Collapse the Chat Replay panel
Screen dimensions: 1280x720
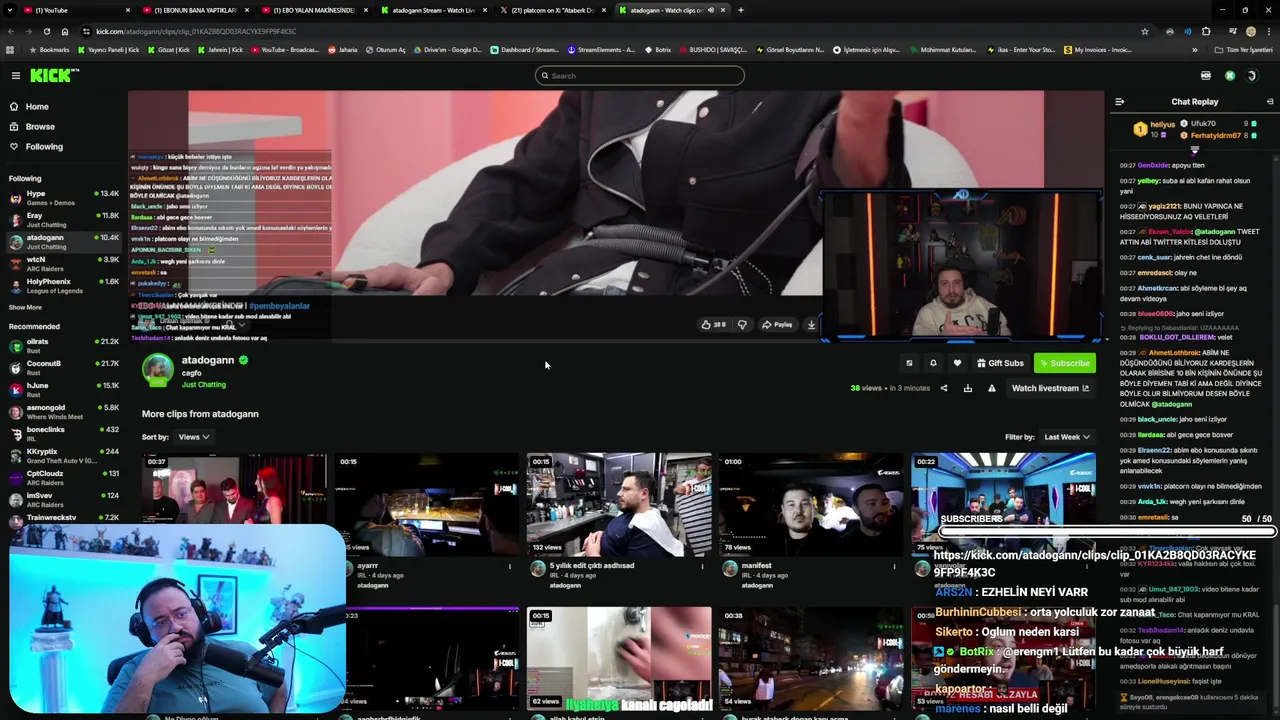point(1119,102)
